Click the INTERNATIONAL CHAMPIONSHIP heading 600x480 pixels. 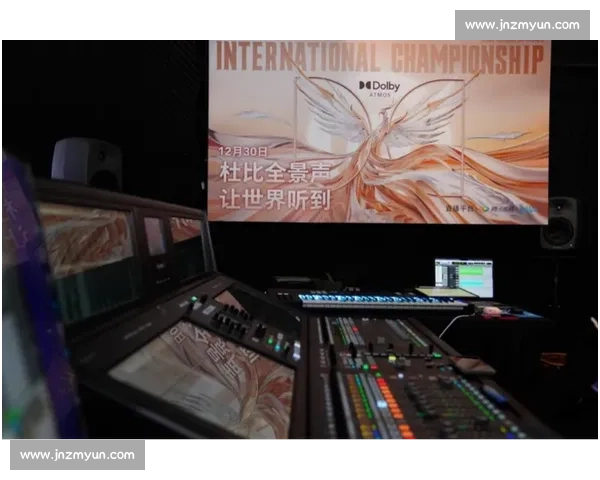[378, 56]
